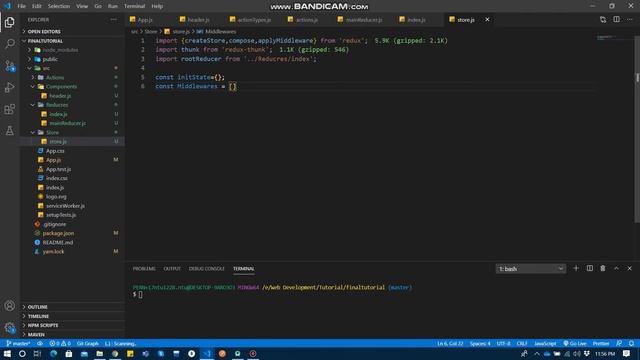Open the terminal selector dropdown '1: bash'
Screen dimensions: 640x360
531,269
